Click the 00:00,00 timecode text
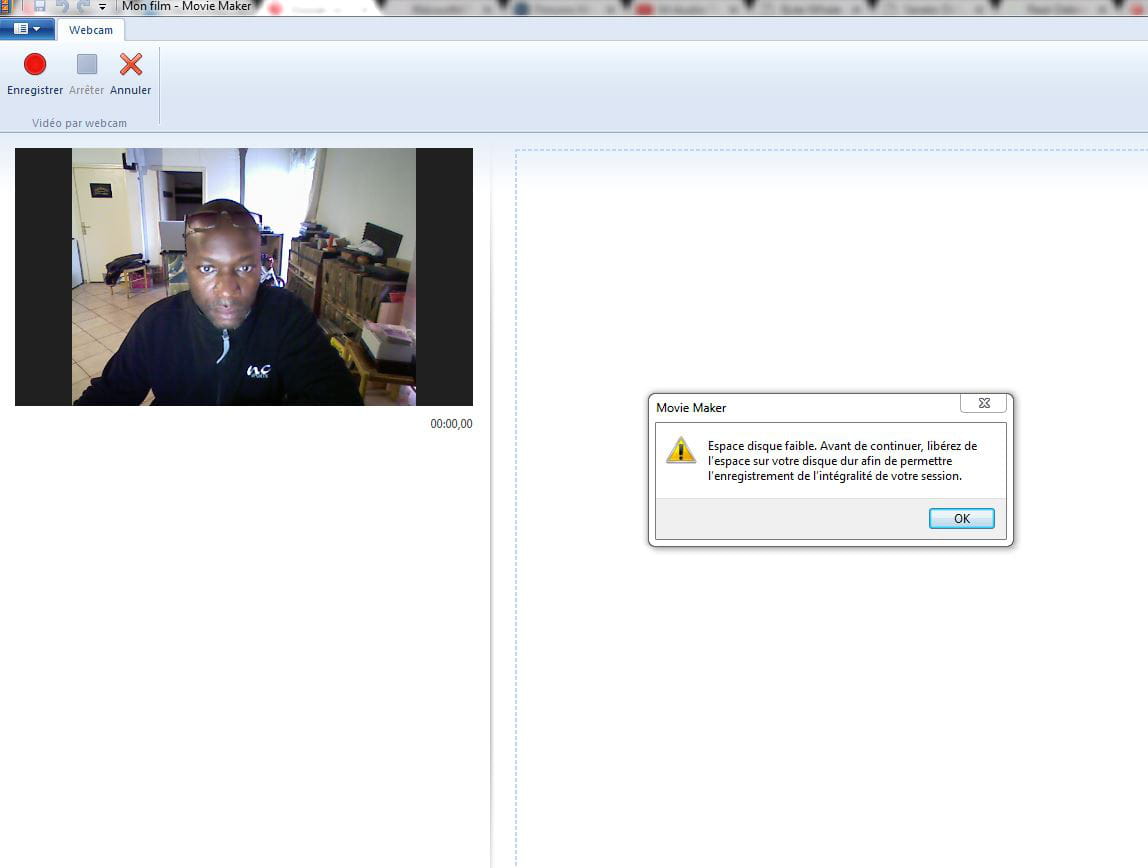 [x=451, y=424]
